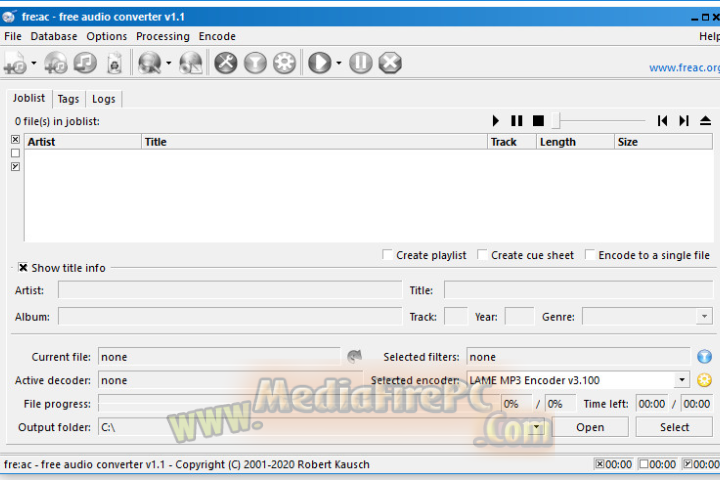Select all joblist entries checkbox icon
The width and height of the screenshot is (720, 480).
pyautogui.click(x=16, y=139)
